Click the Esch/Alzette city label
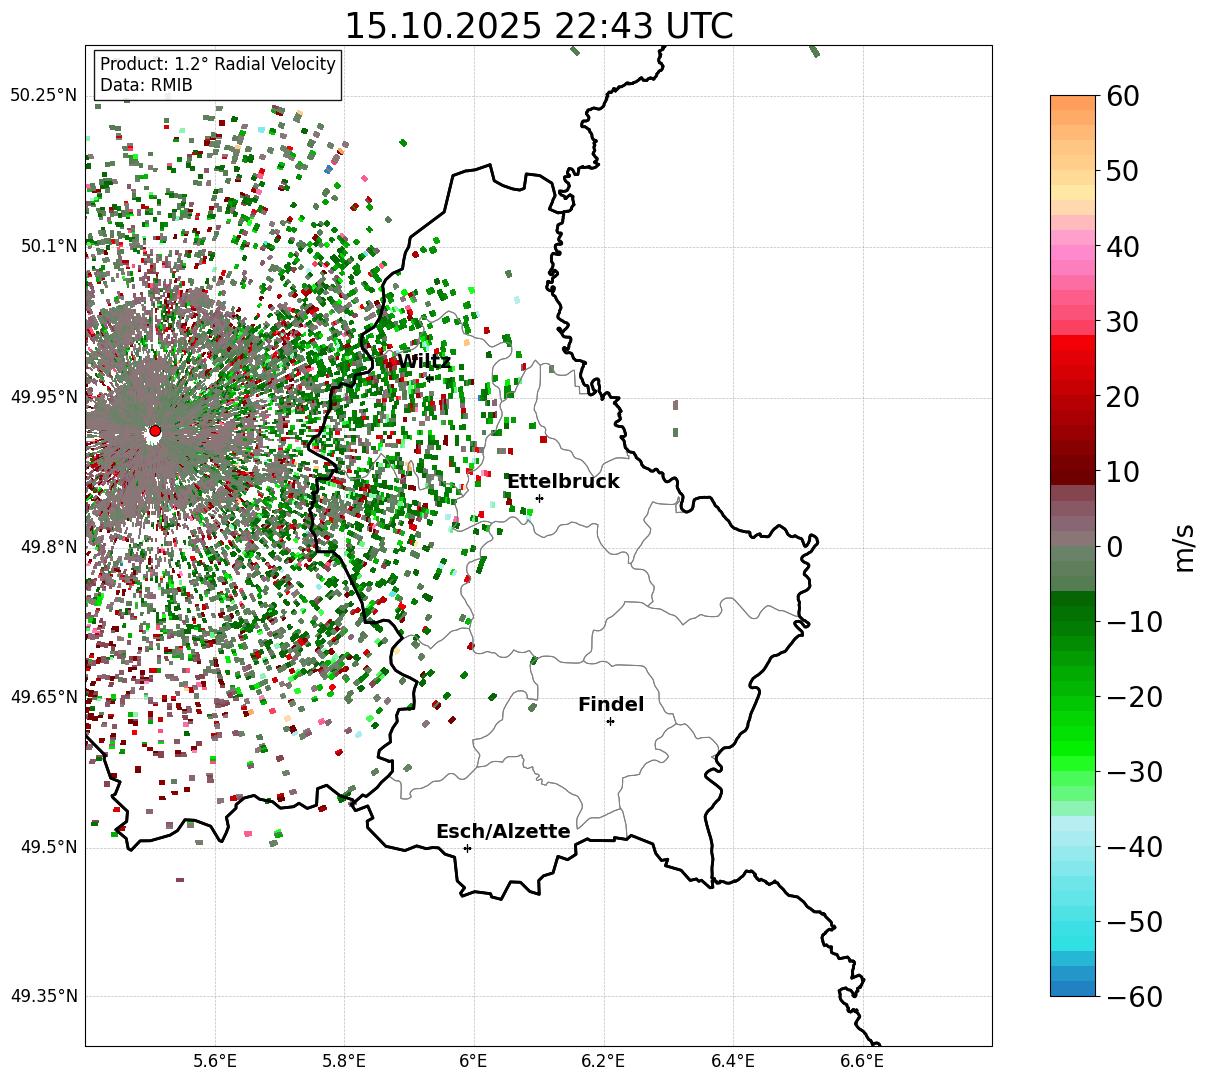 (x=503, y=832)
